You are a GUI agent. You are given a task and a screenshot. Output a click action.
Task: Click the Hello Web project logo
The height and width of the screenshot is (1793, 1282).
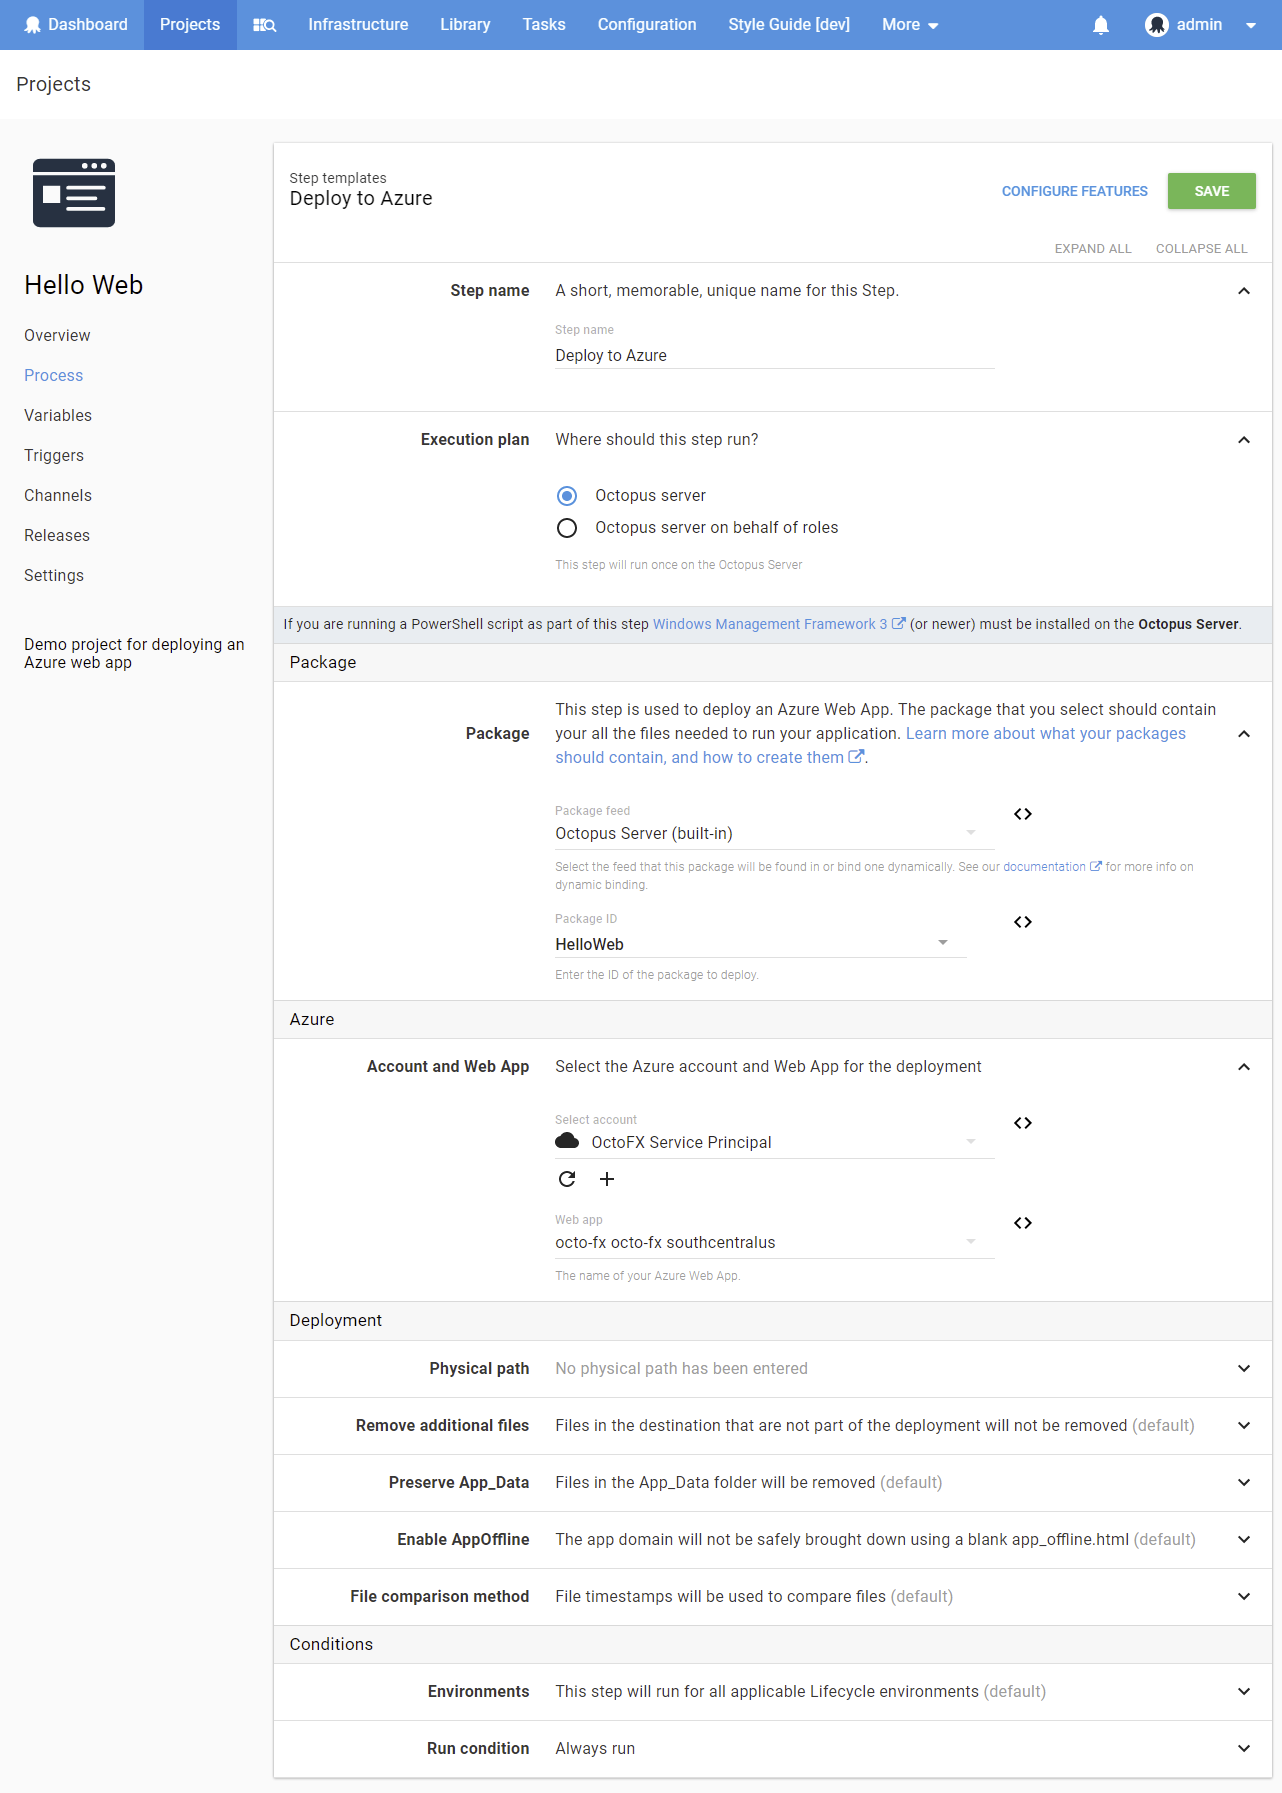(74, 193)
